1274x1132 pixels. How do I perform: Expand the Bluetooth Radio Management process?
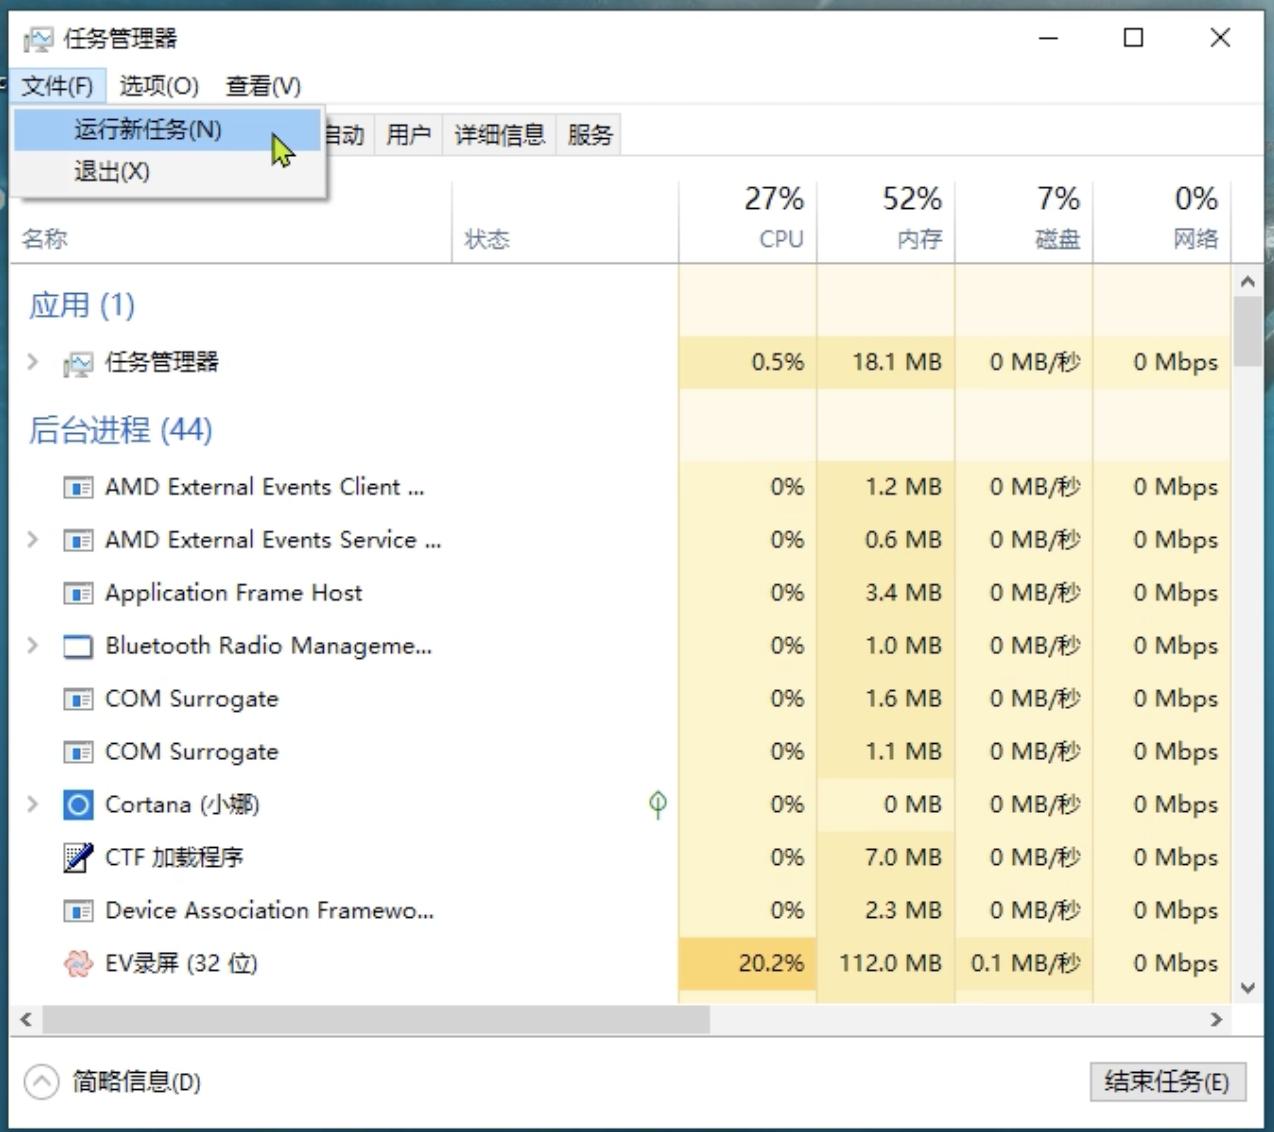click(x=31, y=645)
